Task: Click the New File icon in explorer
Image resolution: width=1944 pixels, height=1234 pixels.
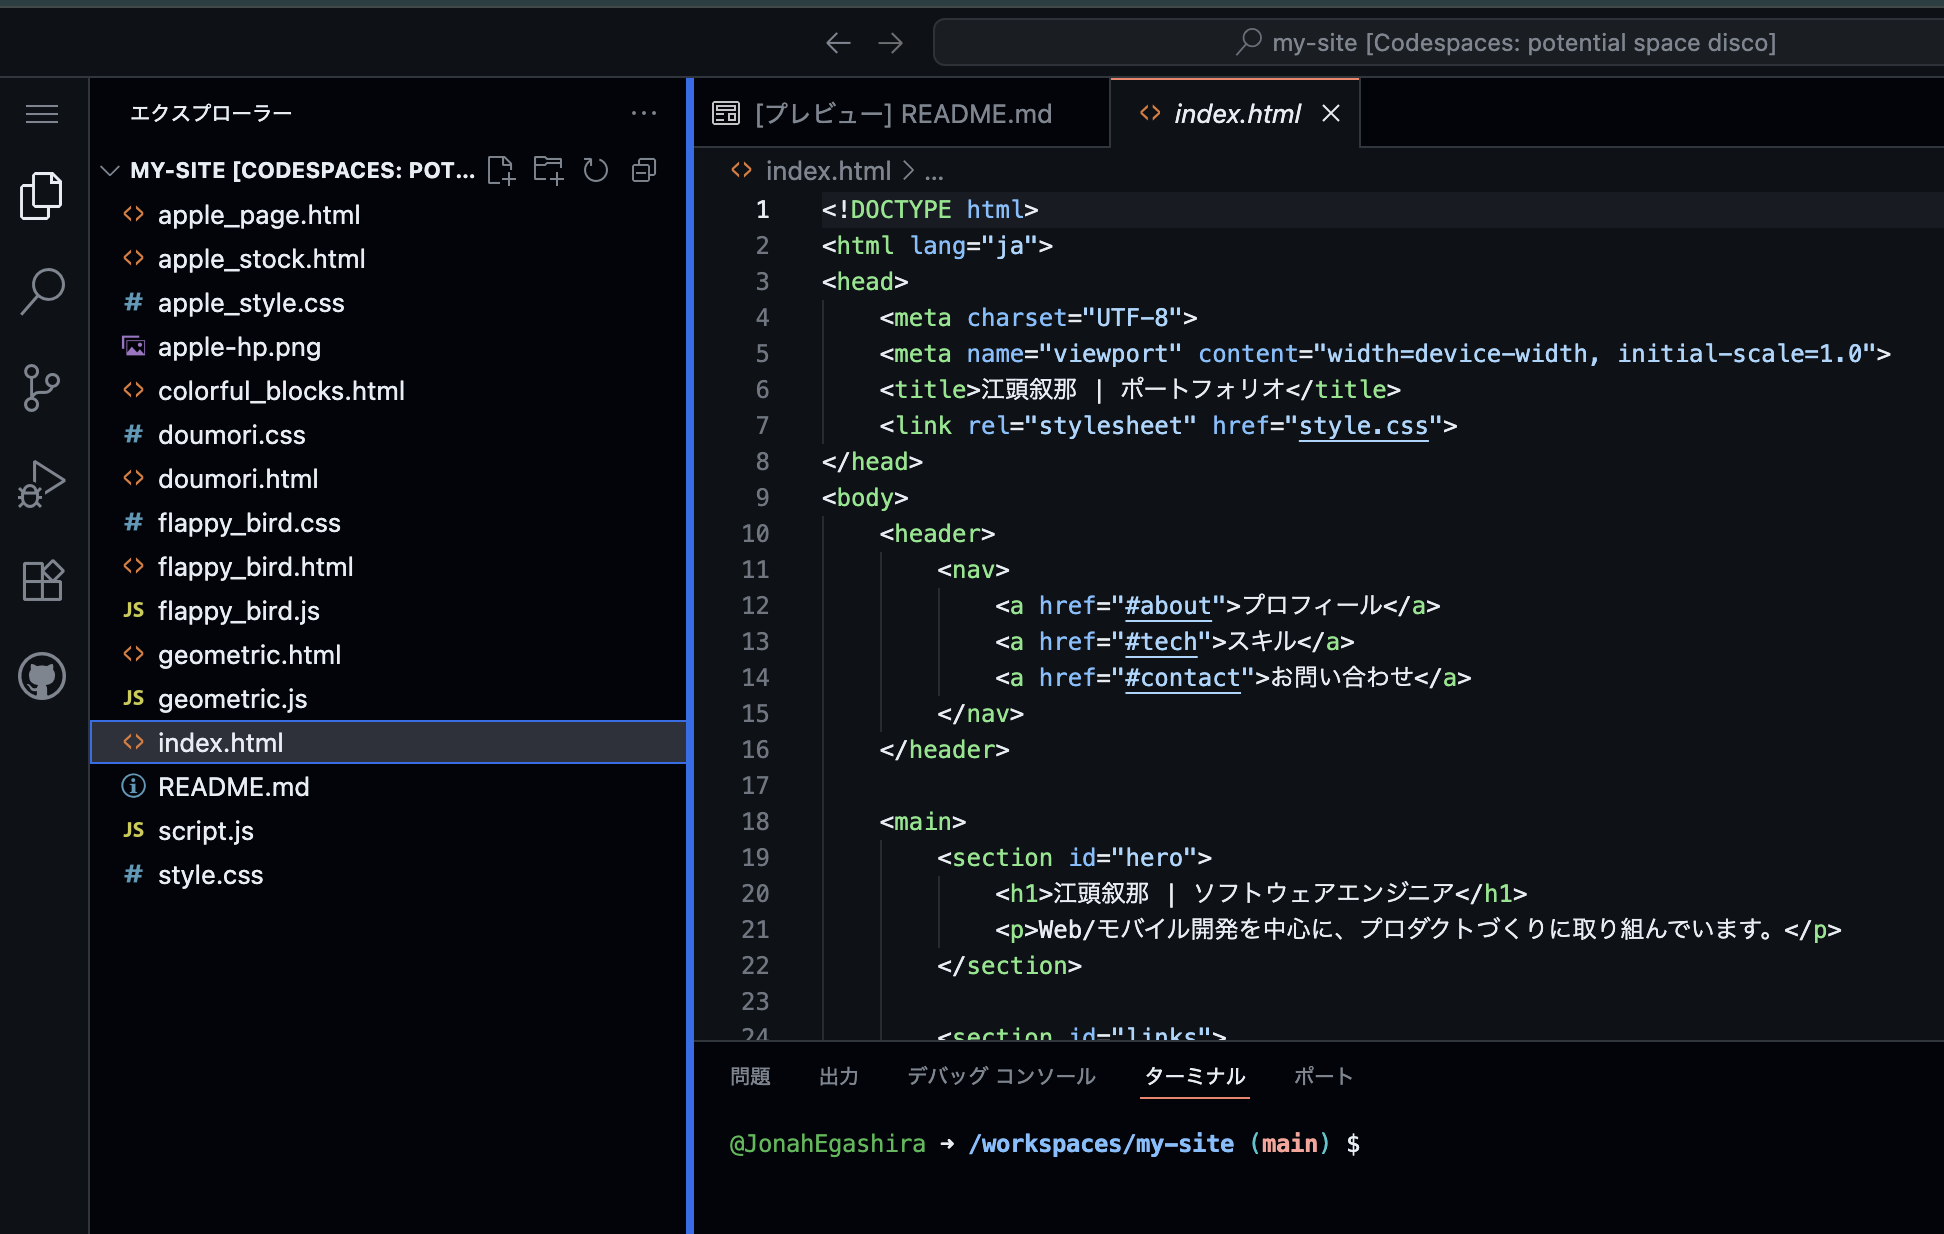Action: 501,170
